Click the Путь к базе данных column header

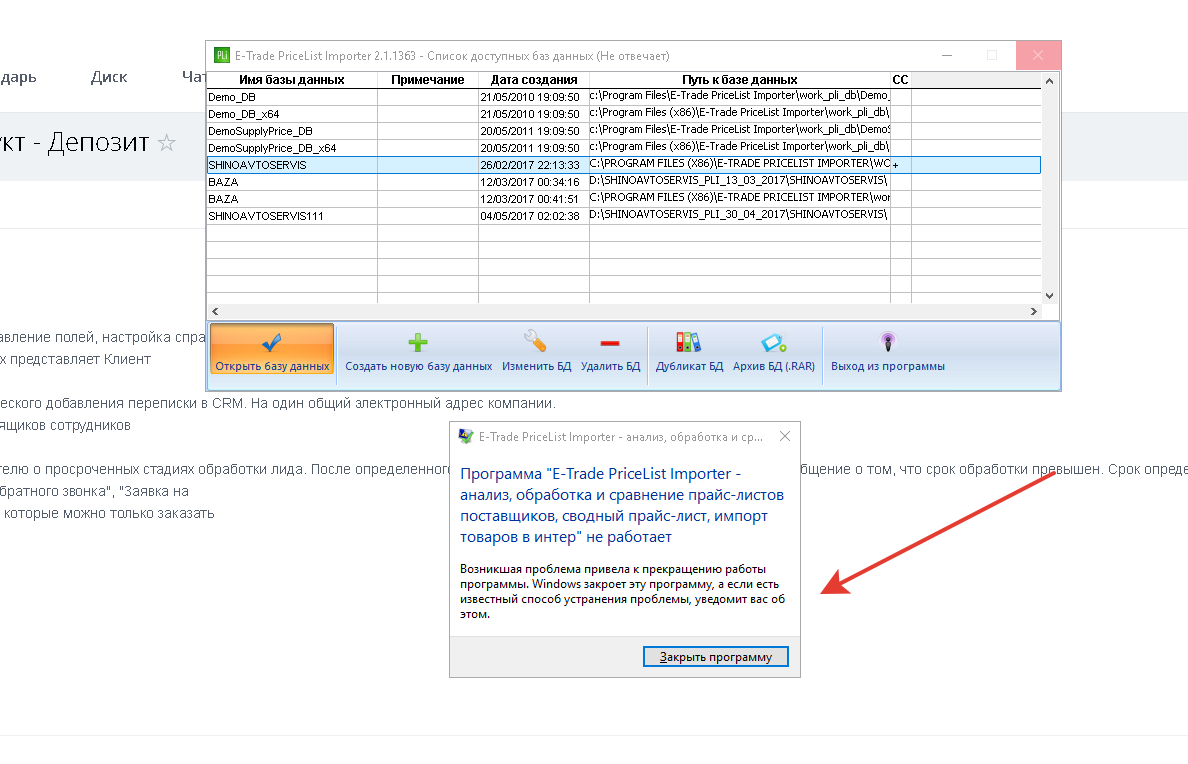point(739,80)
